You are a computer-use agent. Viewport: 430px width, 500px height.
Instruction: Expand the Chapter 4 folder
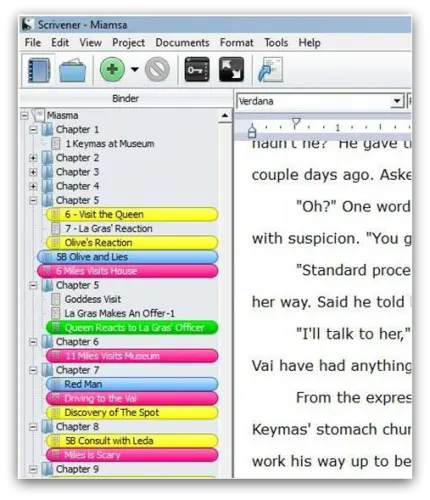point(33,186)
